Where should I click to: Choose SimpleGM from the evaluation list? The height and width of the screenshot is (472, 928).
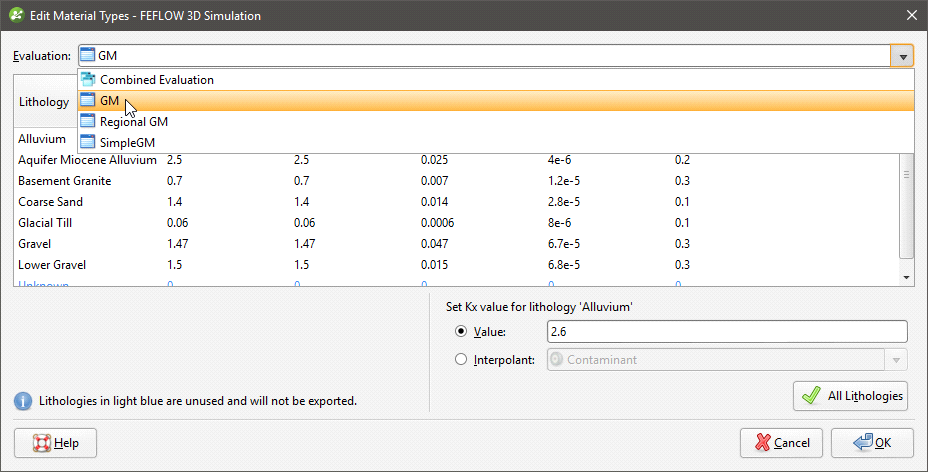pyautogui.click(x=127, y=143)
